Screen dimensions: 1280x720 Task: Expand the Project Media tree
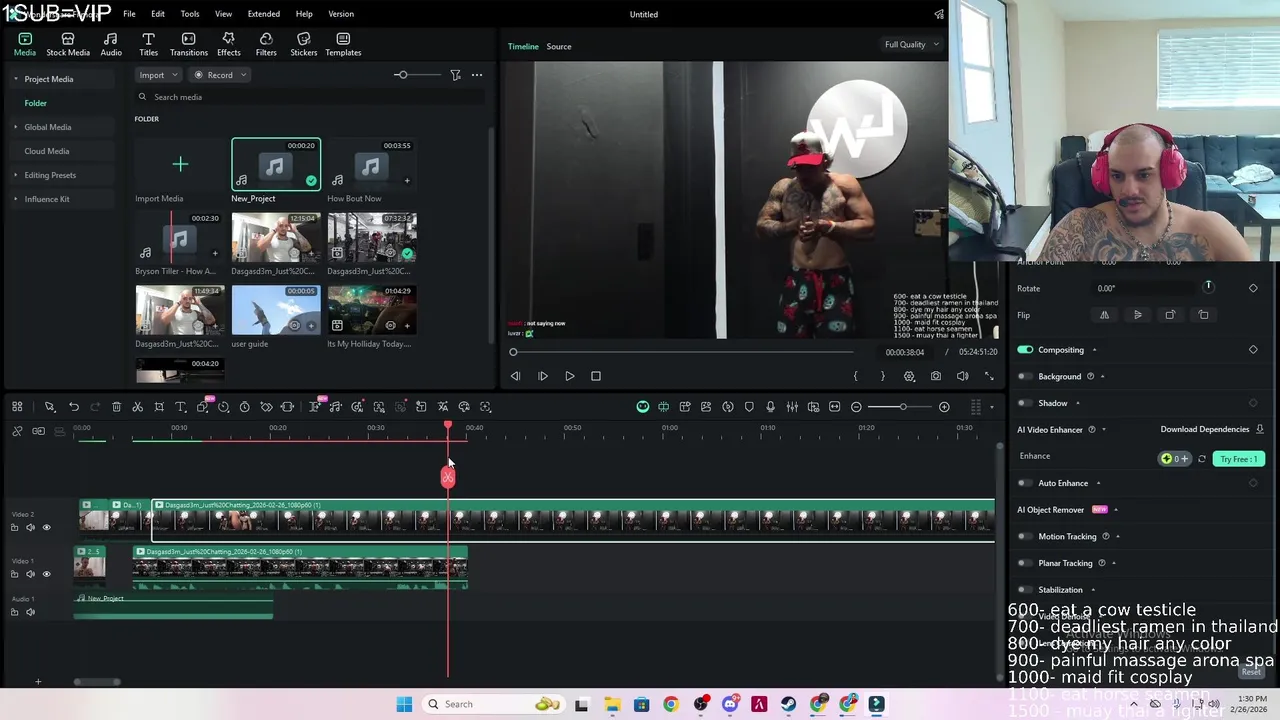(x=15, y=79)
